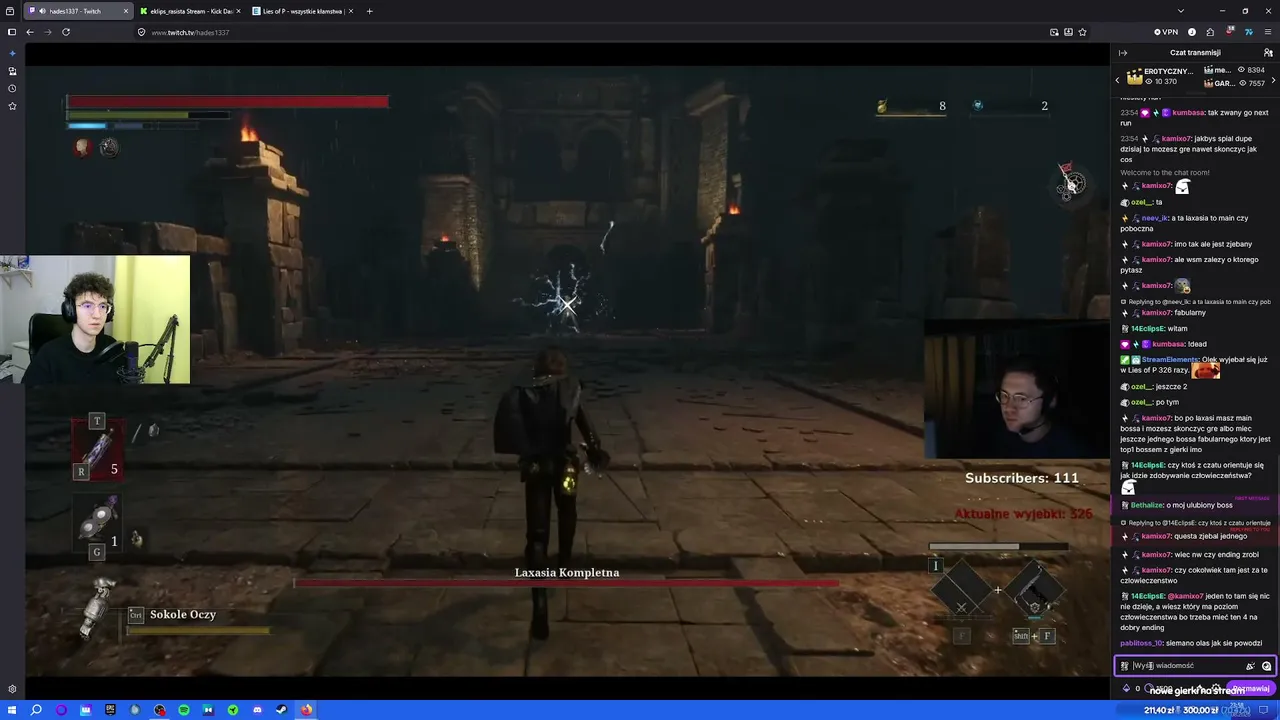This screenshot has width=1280, height=720.
Task: Open the 7TV extension icon
Action: coord(1249,32)
